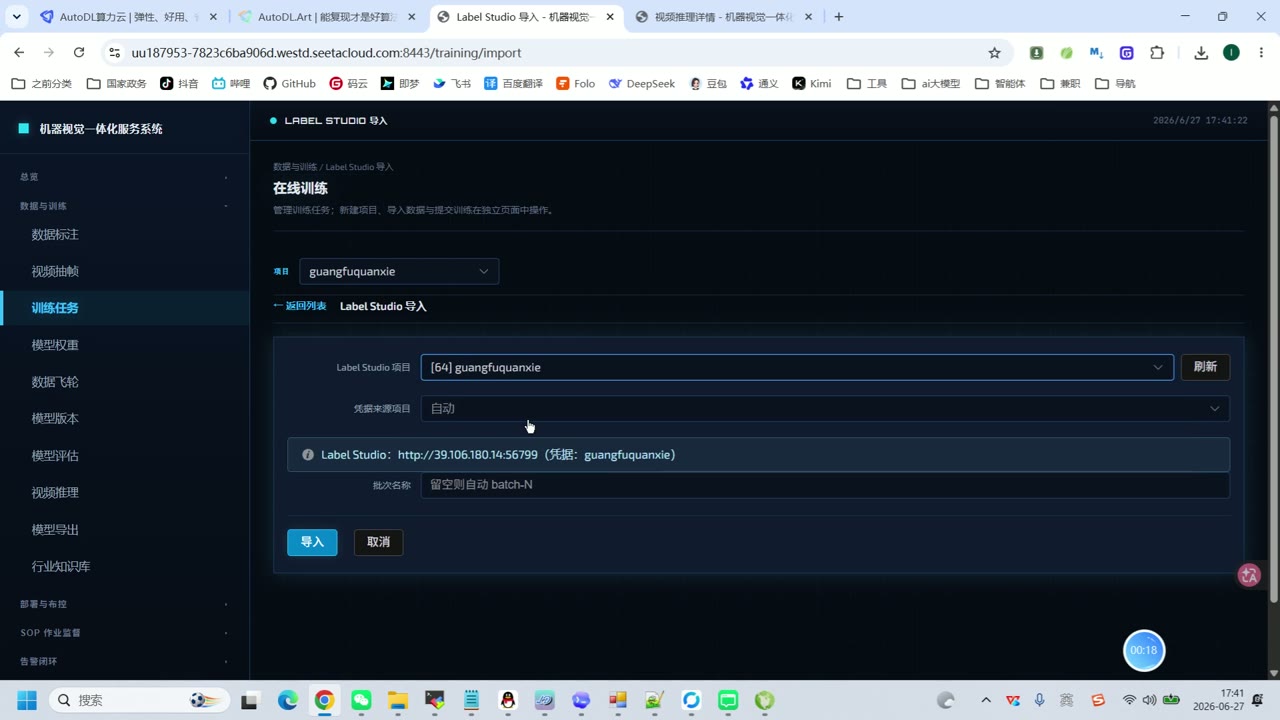
Task: Click the floating translate icon
Action: coord(1249,575)
